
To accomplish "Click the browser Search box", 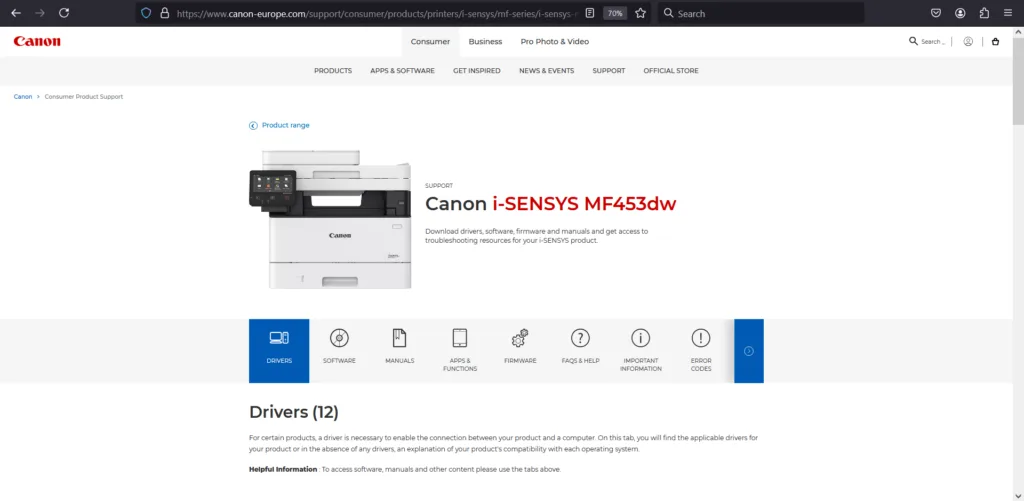I will (761, 13).
